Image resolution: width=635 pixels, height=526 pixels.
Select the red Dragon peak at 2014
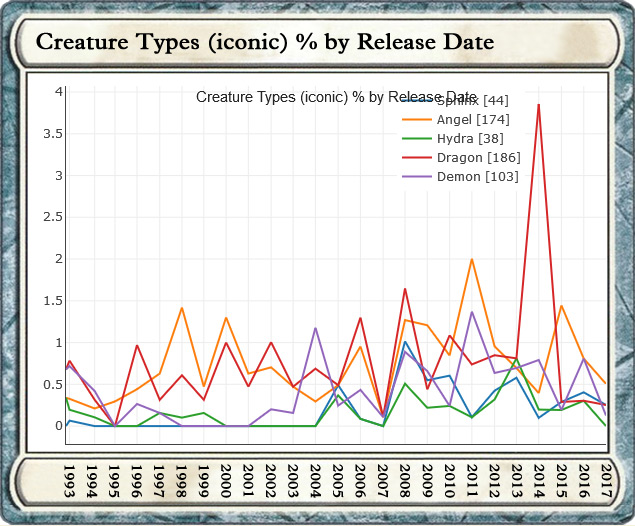(539, 105)
